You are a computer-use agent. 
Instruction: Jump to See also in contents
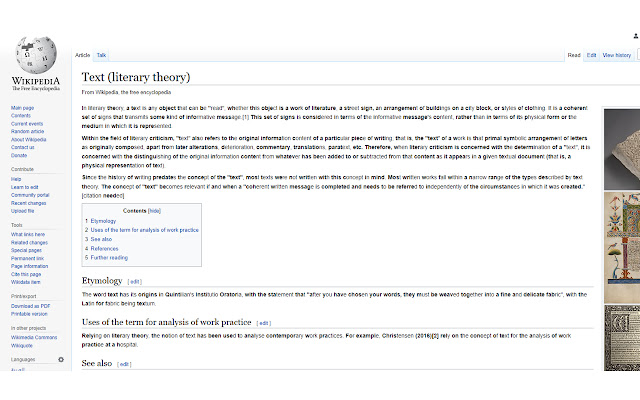coord(101,239)
